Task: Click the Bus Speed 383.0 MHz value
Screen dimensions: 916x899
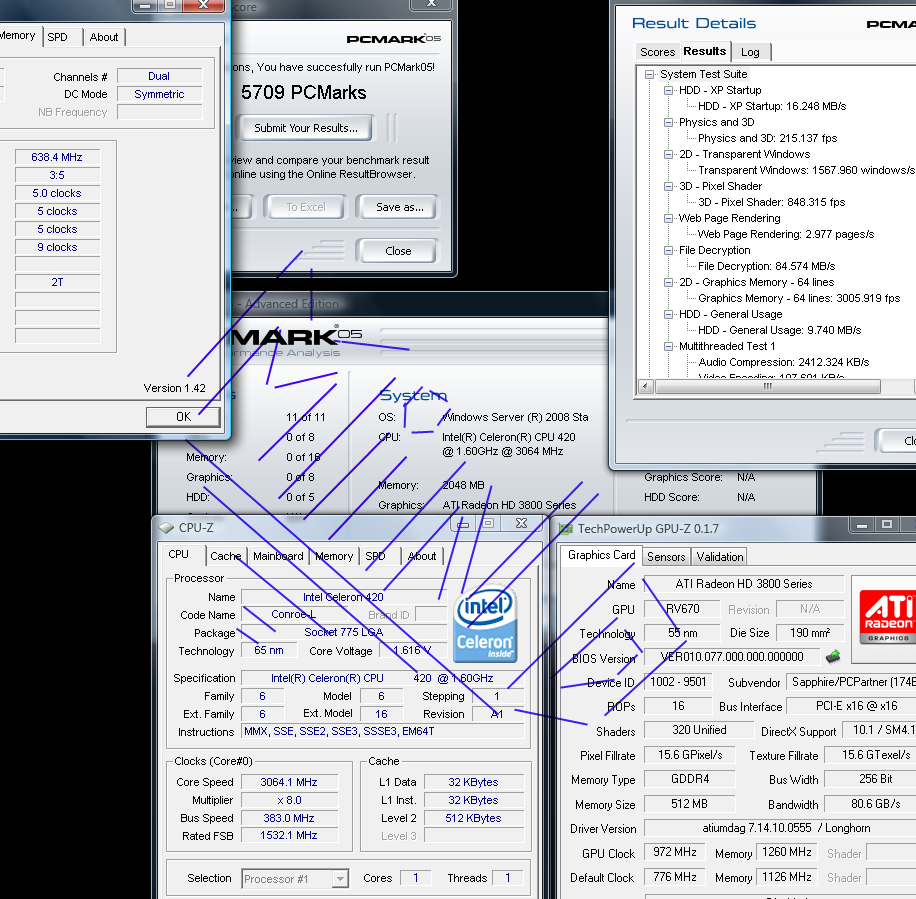Action: (x=289, y=818)
